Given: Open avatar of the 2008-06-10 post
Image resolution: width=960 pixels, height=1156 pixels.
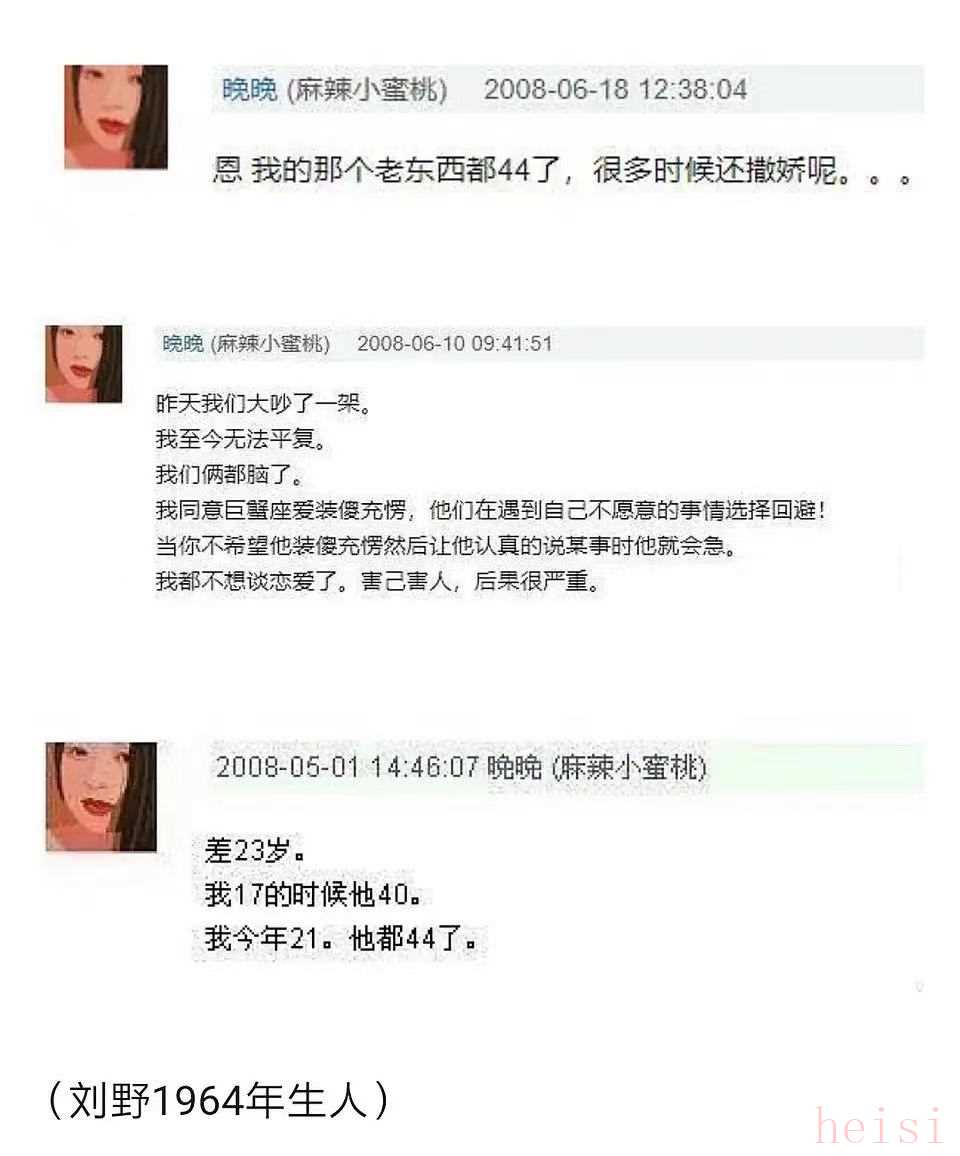Looking at the screenshot, I should click(83, 364).
